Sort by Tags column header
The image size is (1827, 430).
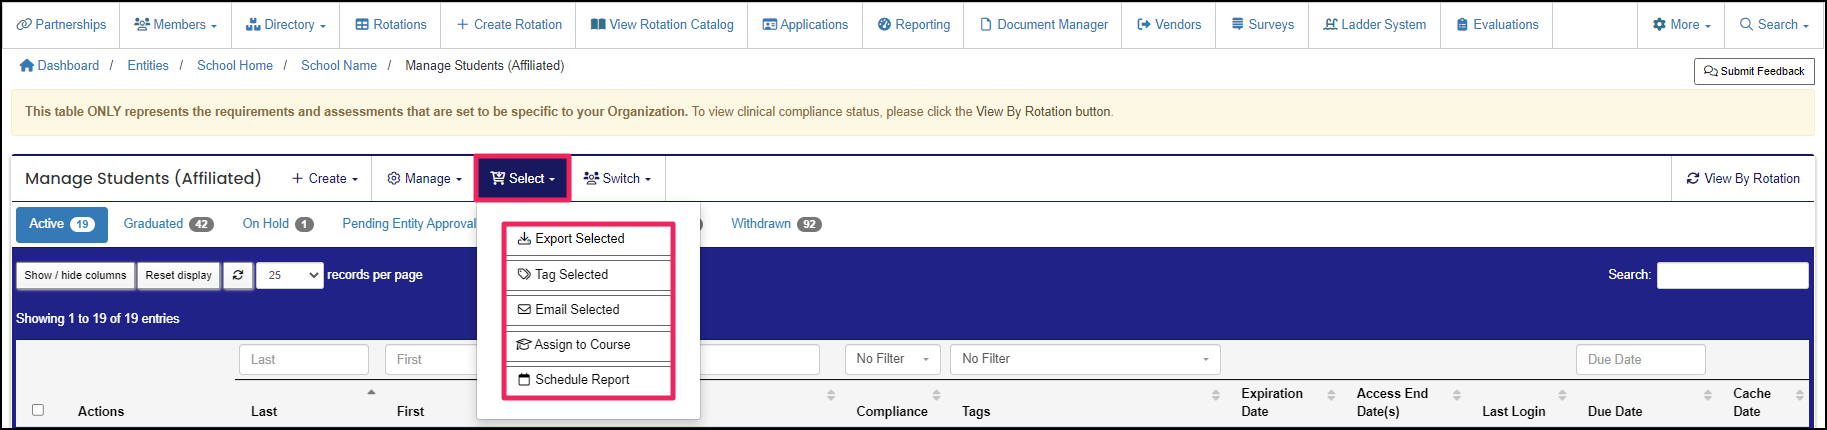(976, 411)
